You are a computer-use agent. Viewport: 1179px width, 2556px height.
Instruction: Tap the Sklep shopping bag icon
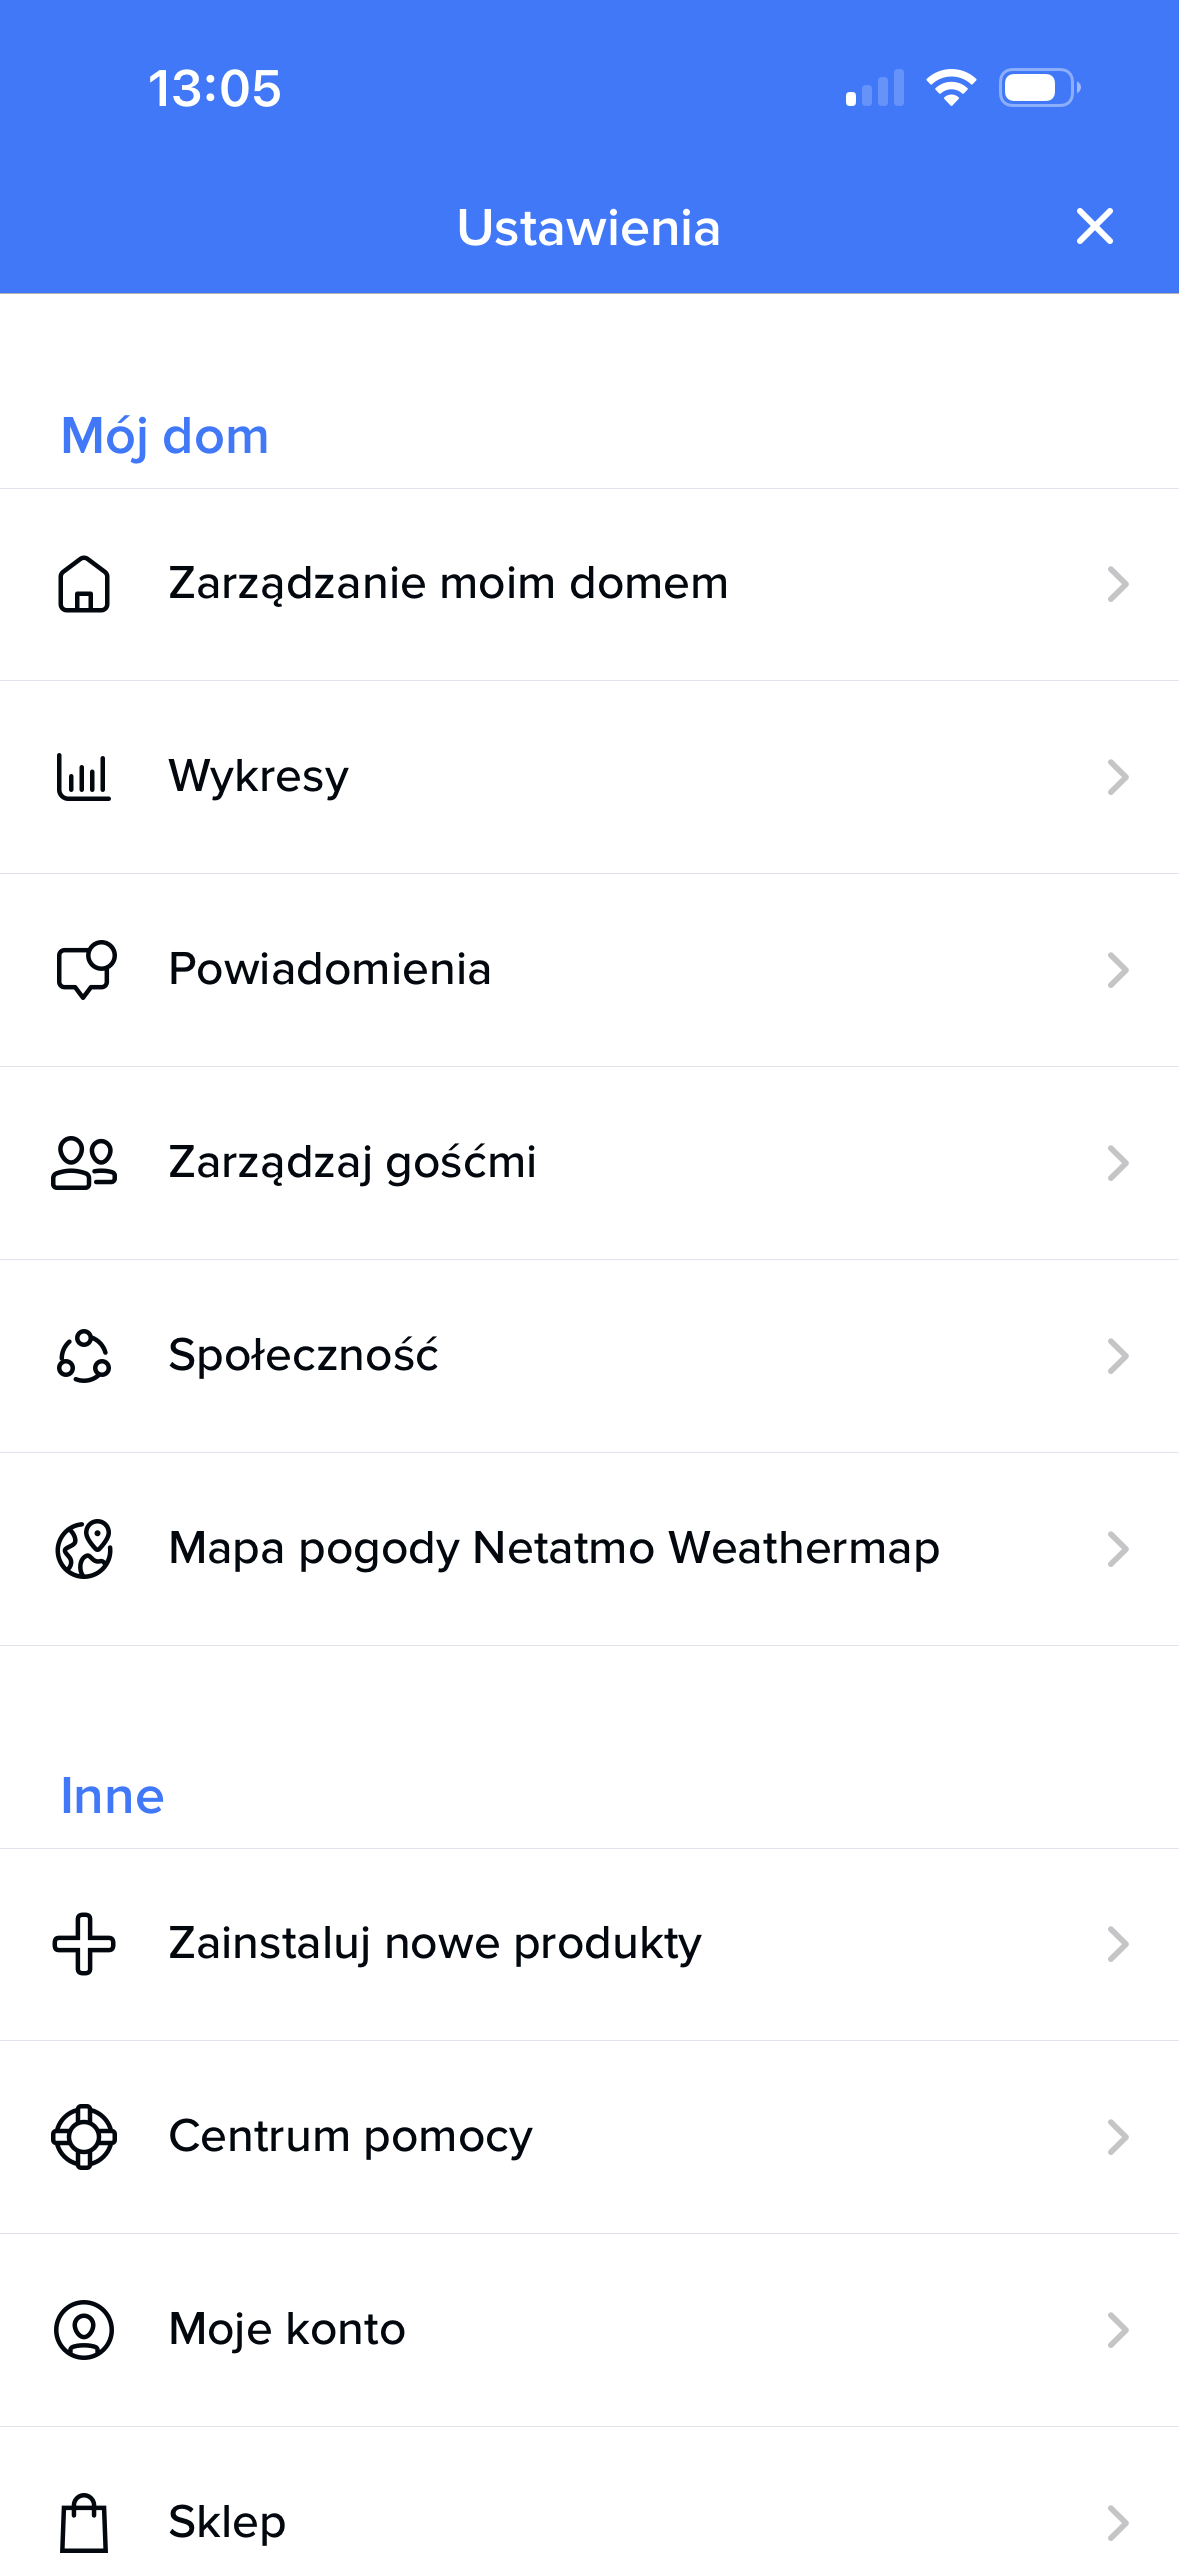click(84, 2522)
